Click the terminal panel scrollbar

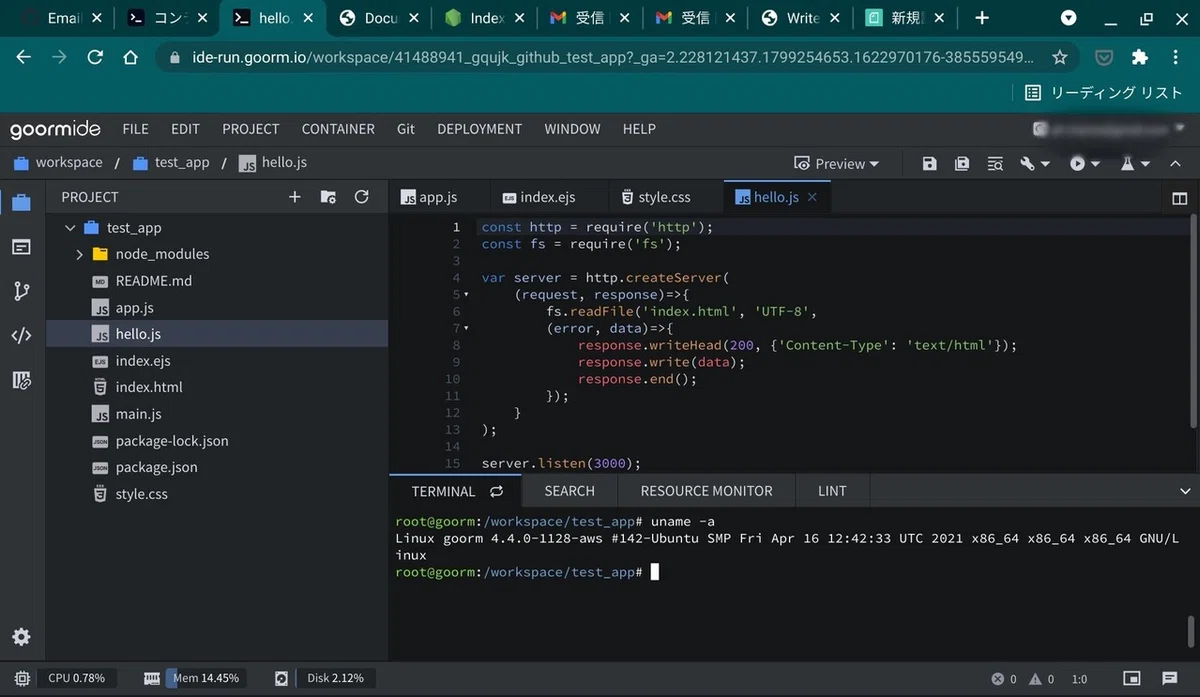coord(1190,632)
